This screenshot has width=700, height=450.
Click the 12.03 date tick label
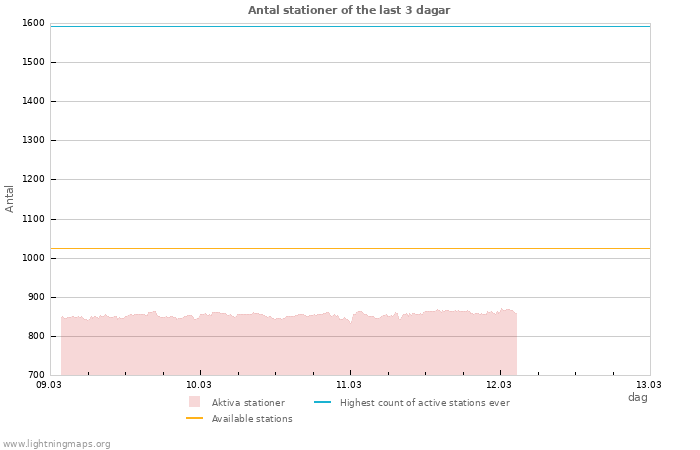coord(499,384)
